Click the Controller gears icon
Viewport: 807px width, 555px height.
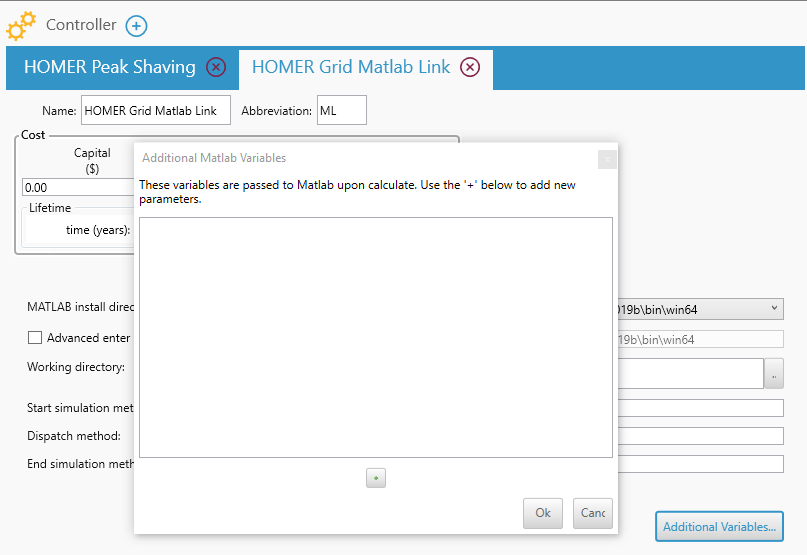tap(21, 26)
